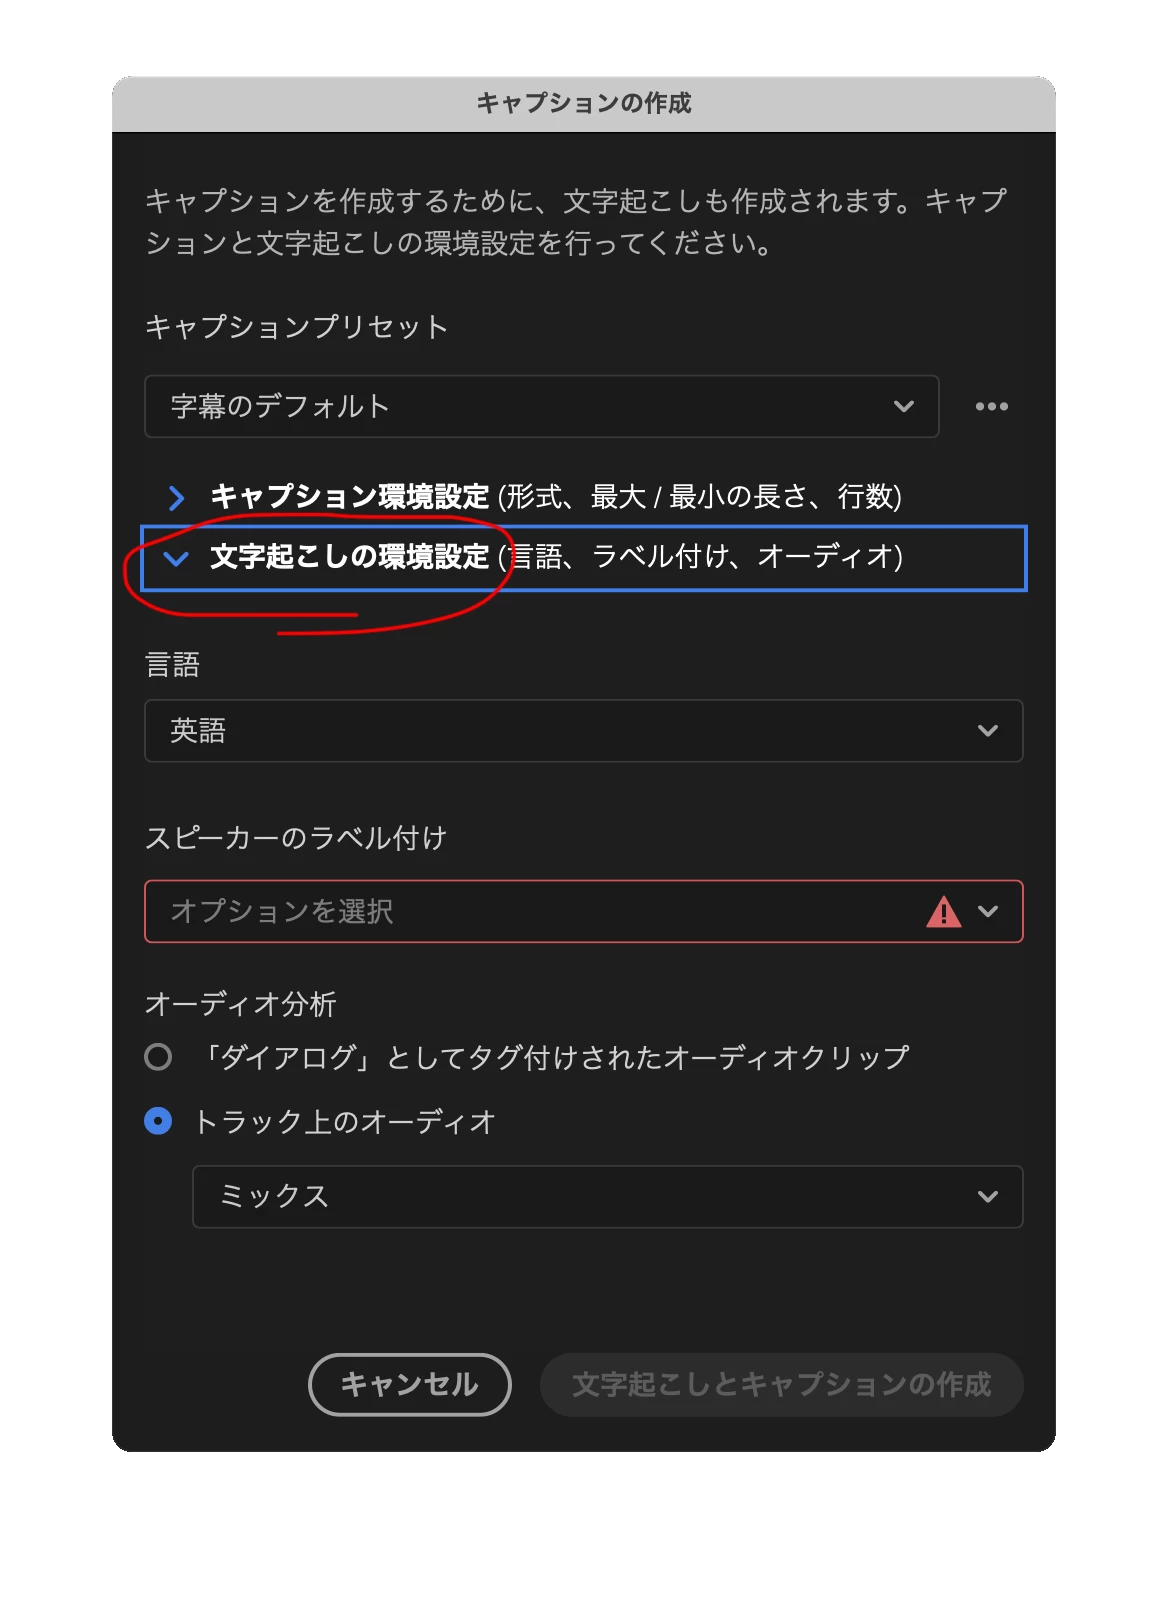Click the chevron arrow in the ミックス field

[988, 1197]
